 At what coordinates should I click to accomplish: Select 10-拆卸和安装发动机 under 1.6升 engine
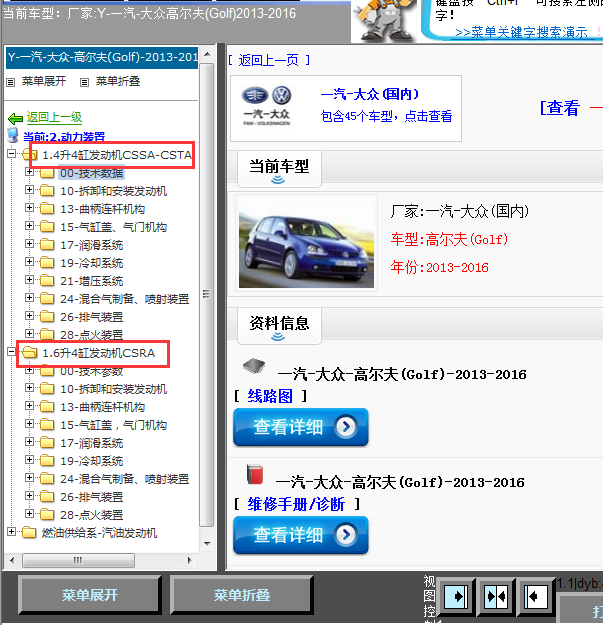tap(113, 389)
